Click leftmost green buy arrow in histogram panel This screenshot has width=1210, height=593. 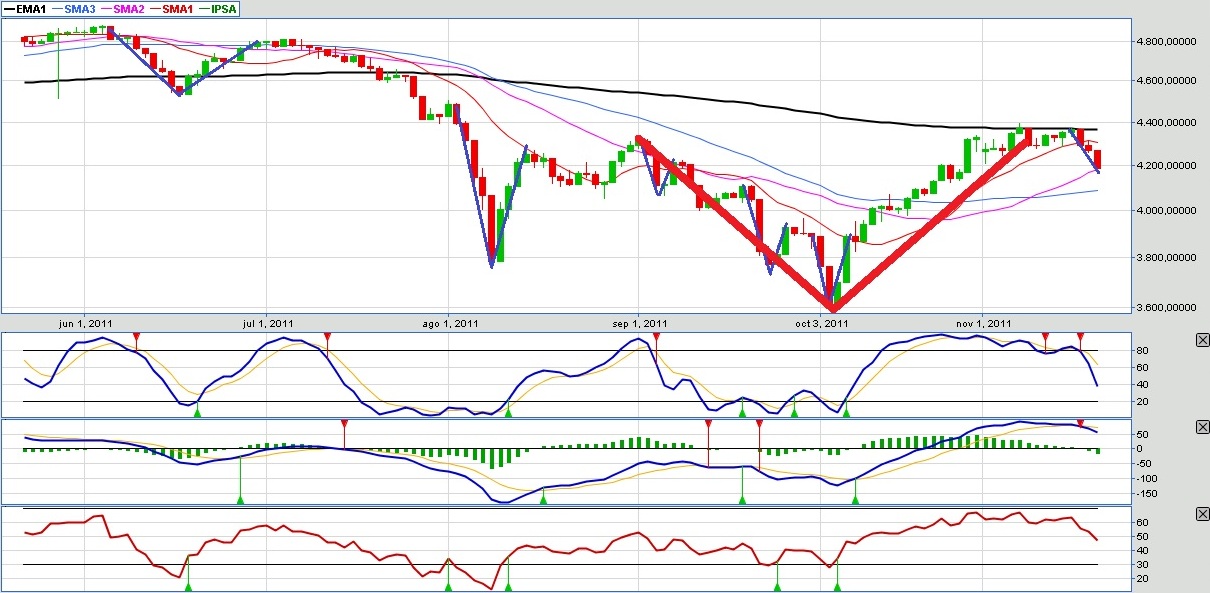pos(240,498)
